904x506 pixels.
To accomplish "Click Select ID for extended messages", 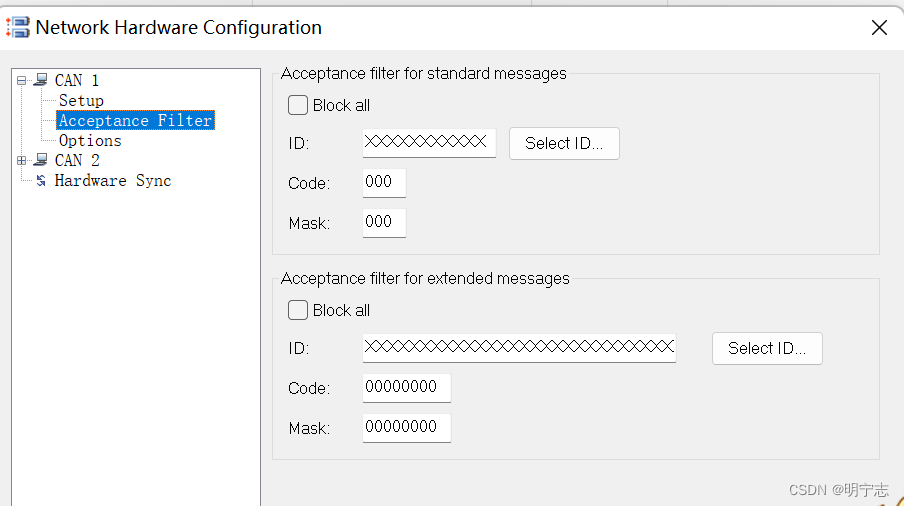I will [767, 348].
